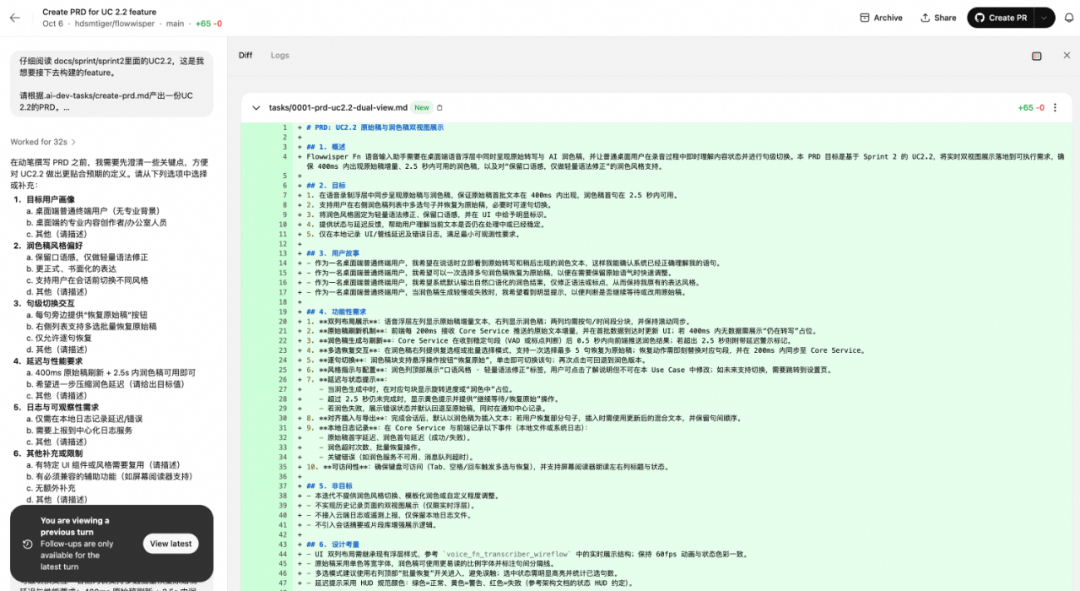Viewport: 1080px width, 591px height.
Task: Click the Archive button
Action: [880, 18]
